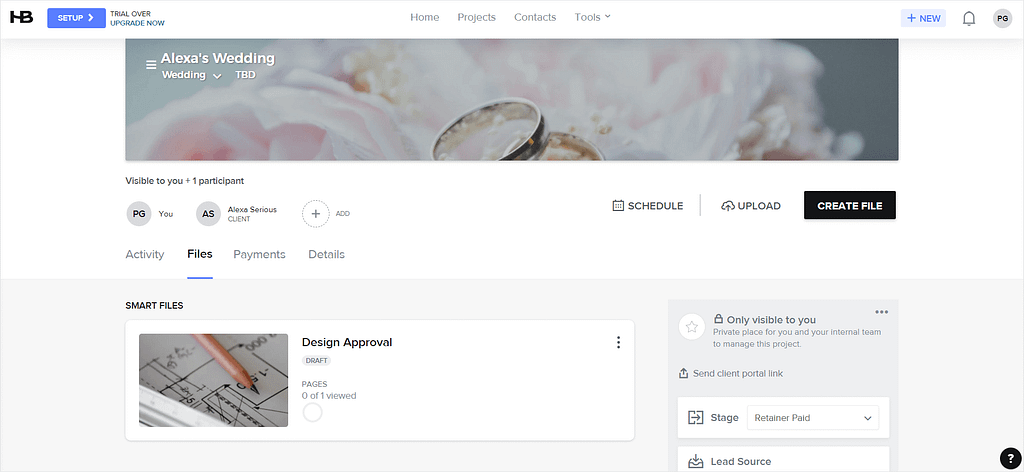This screenshot has height=472, width=1024.
Task: Open the Tools menu dropdown
Action: tap(592, 17)
